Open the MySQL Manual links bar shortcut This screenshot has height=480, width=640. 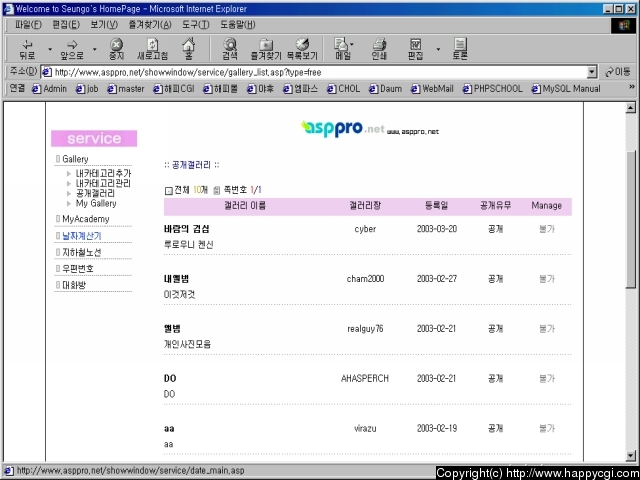pos(566,89)
